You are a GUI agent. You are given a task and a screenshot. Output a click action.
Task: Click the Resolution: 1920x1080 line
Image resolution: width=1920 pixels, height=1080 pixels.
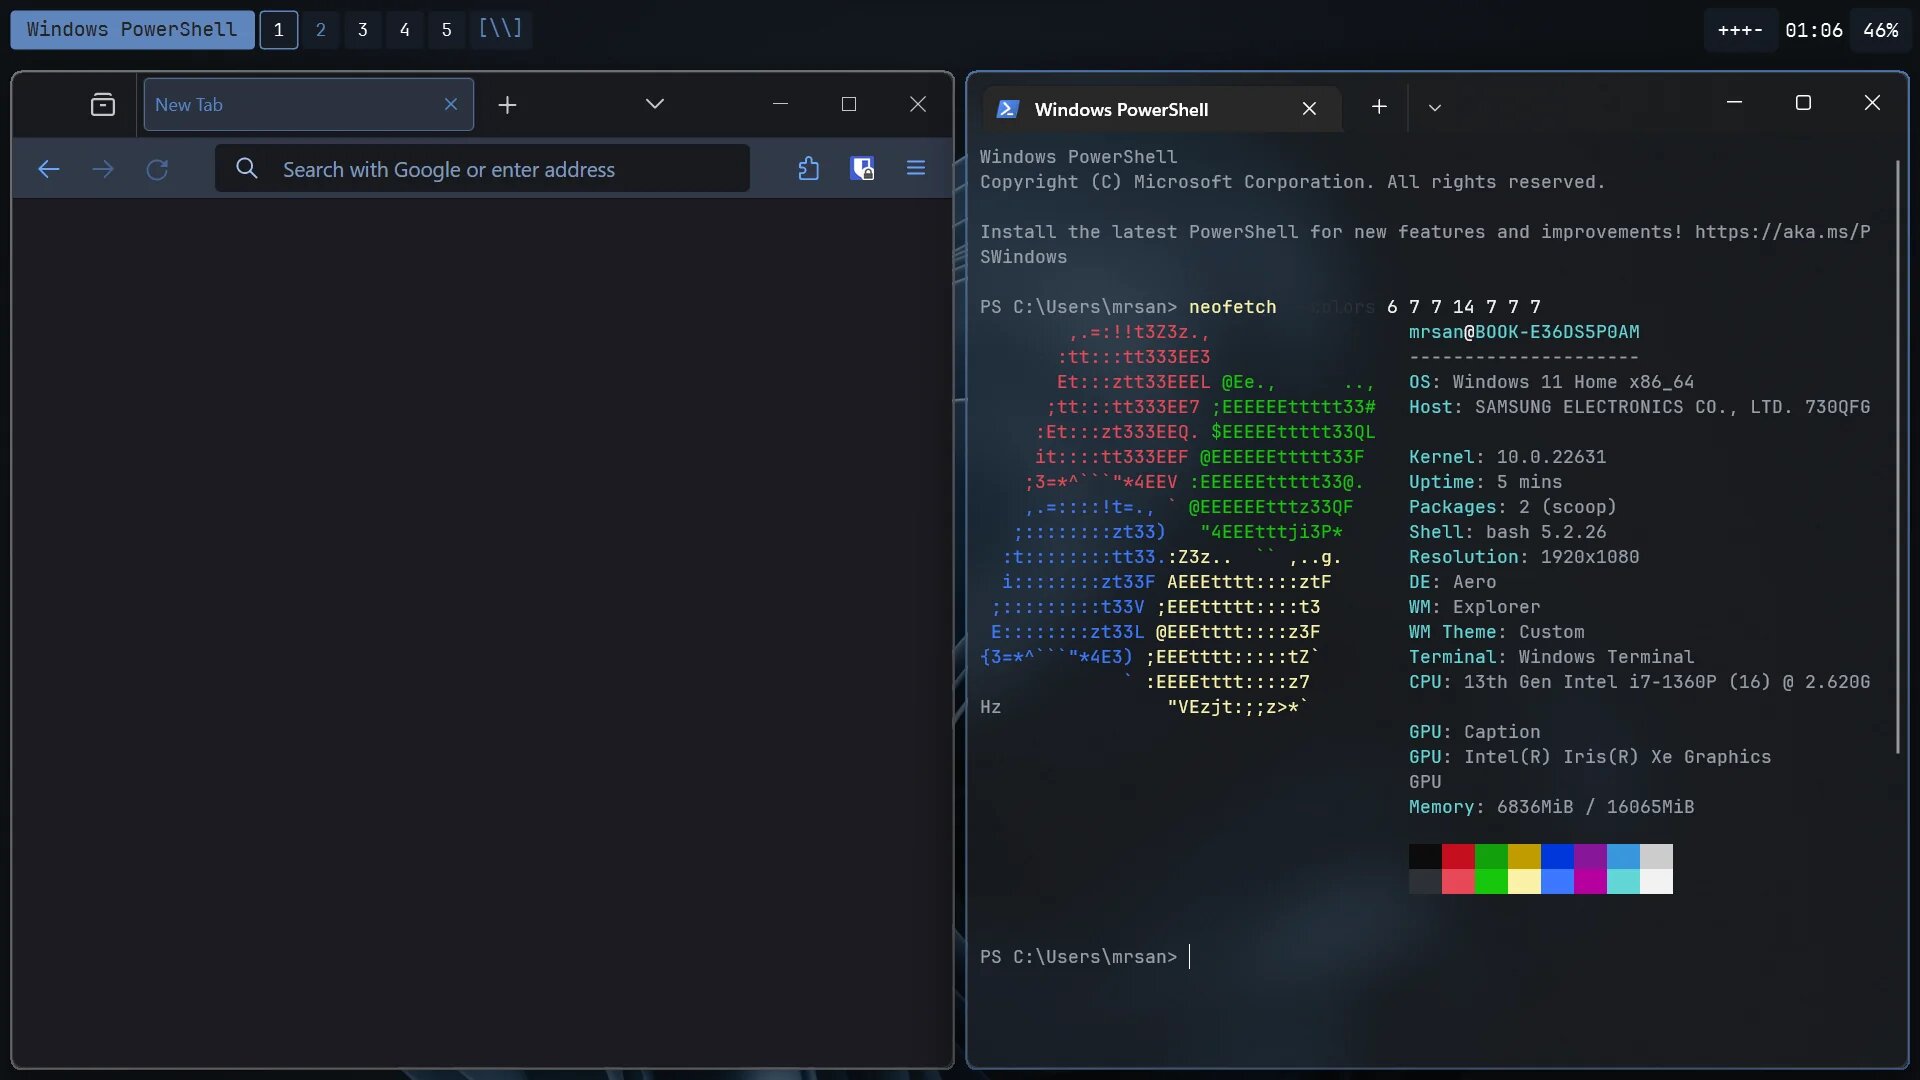(x=1524, y=557)
